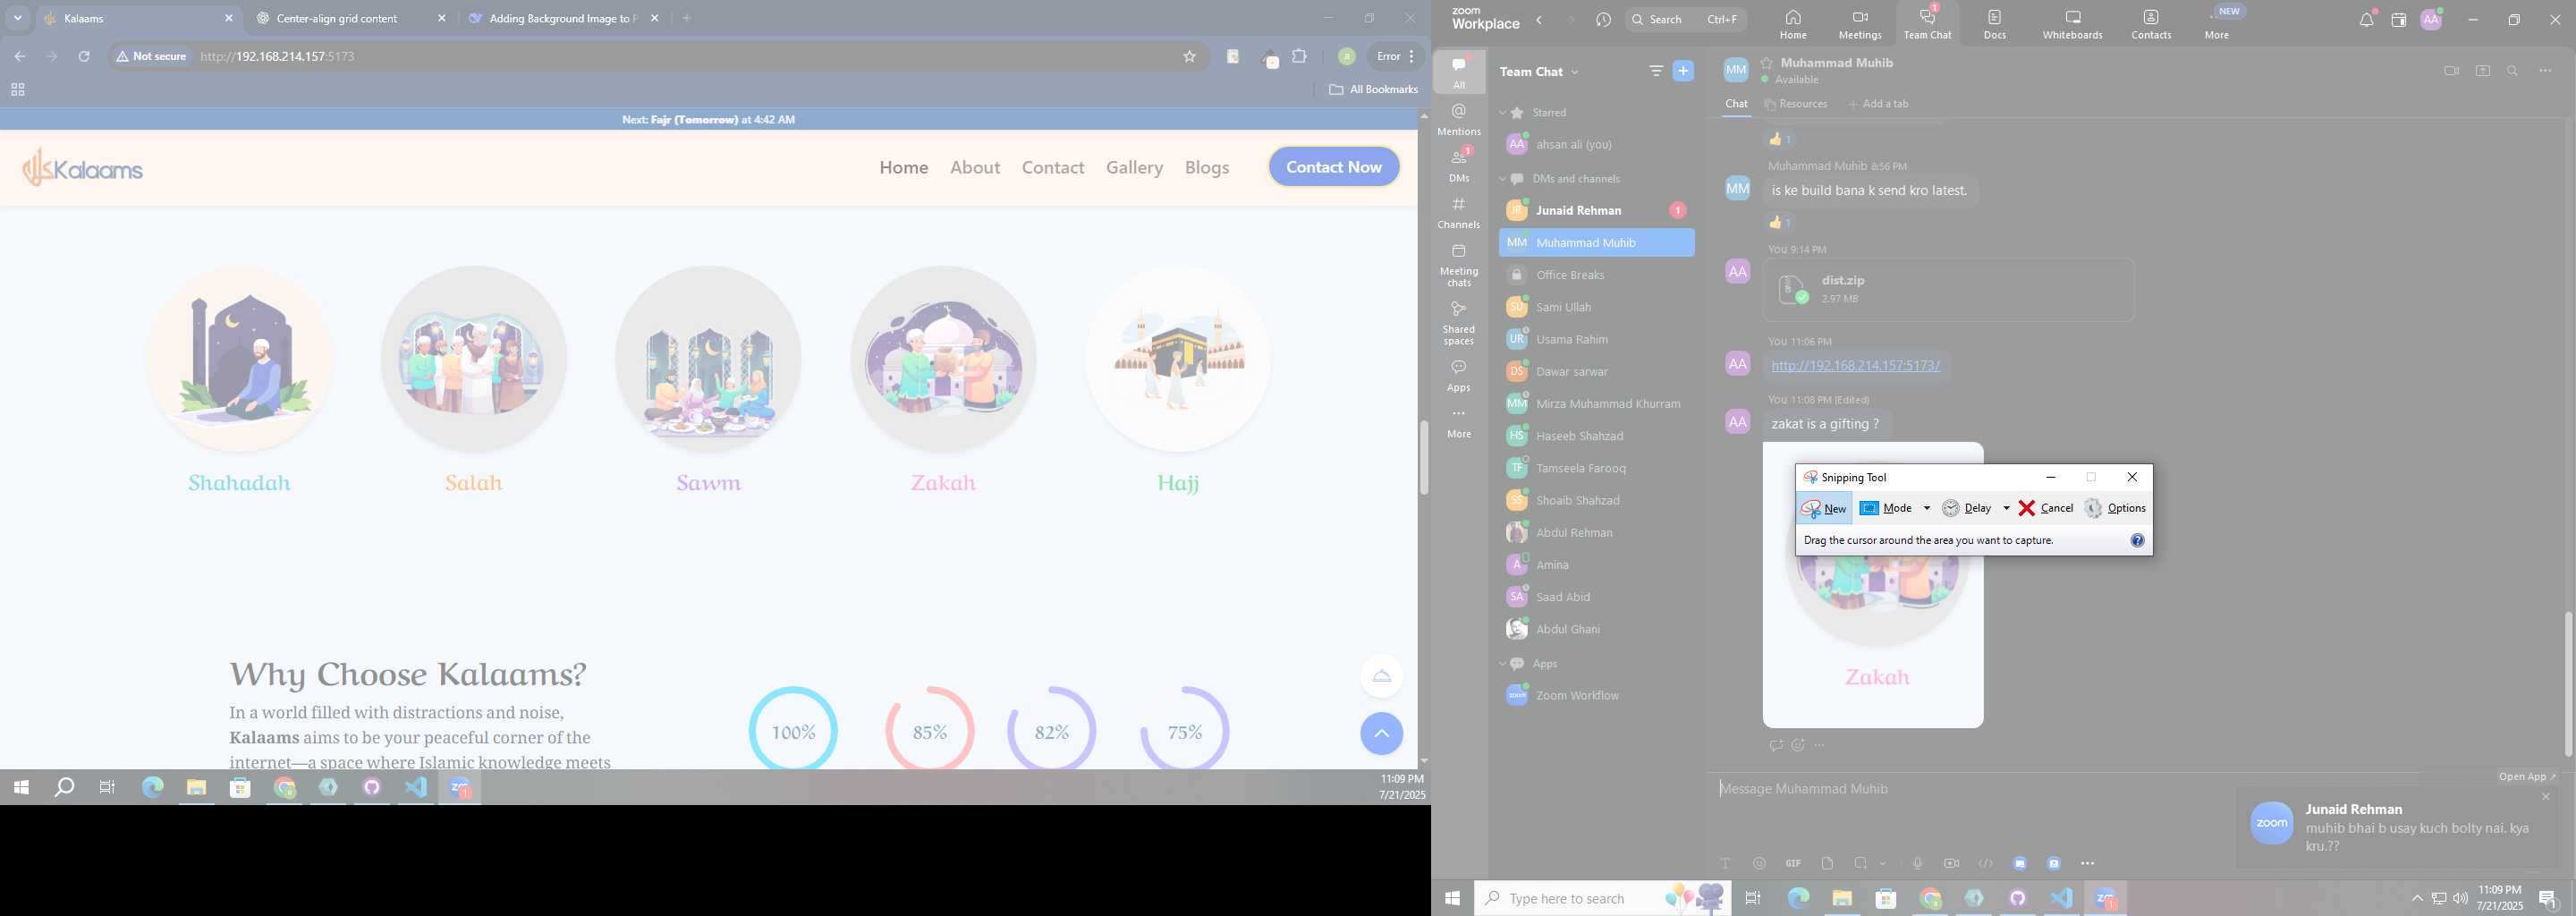Viewport: 2576px width, 916px height.
Task: Open the Contacts section in Zoom
Action: click(2151, 24)
